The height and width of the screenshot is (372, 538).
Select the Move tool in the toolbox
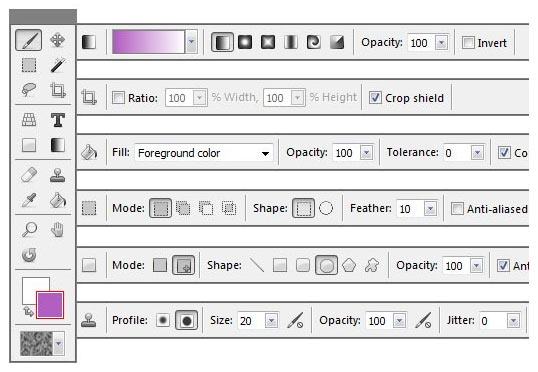pos(57,40)
